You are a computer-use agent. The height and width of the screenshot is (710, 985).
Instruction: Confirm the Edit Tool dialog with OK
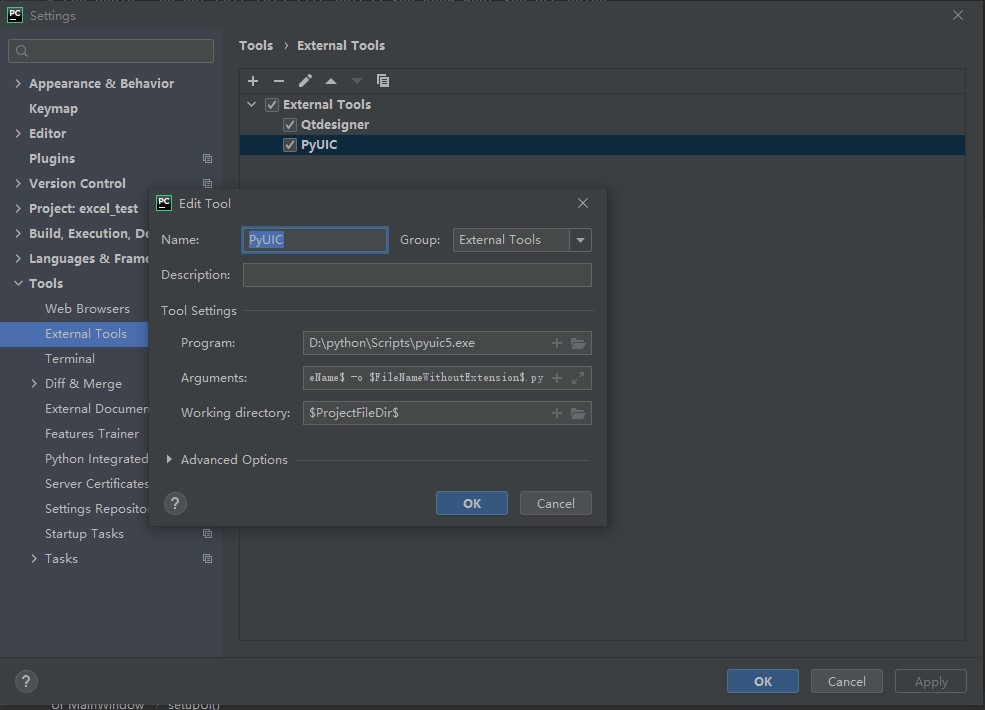click(471, 503)
